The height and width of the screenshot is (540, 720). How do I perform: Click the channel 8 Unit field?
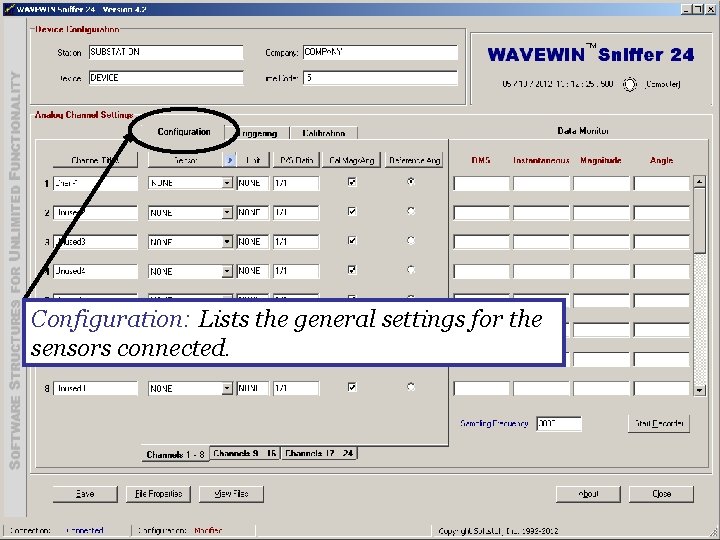pyautogui.click(x=253, y=389)
